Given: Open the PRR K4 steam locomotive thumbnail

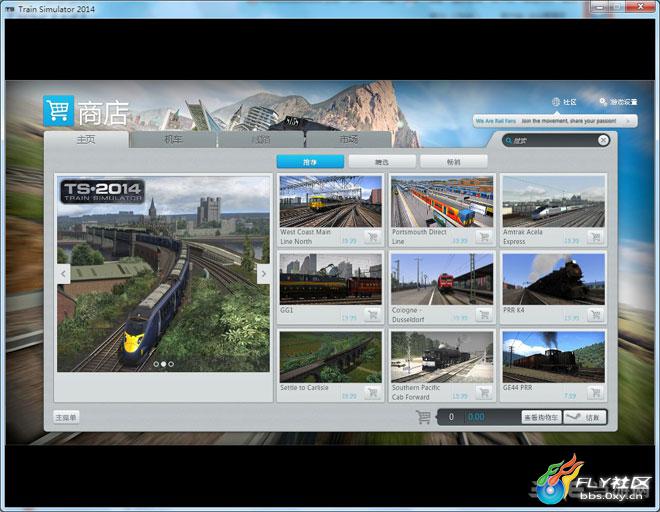Looking at the screenshot, I should point(554,279).
